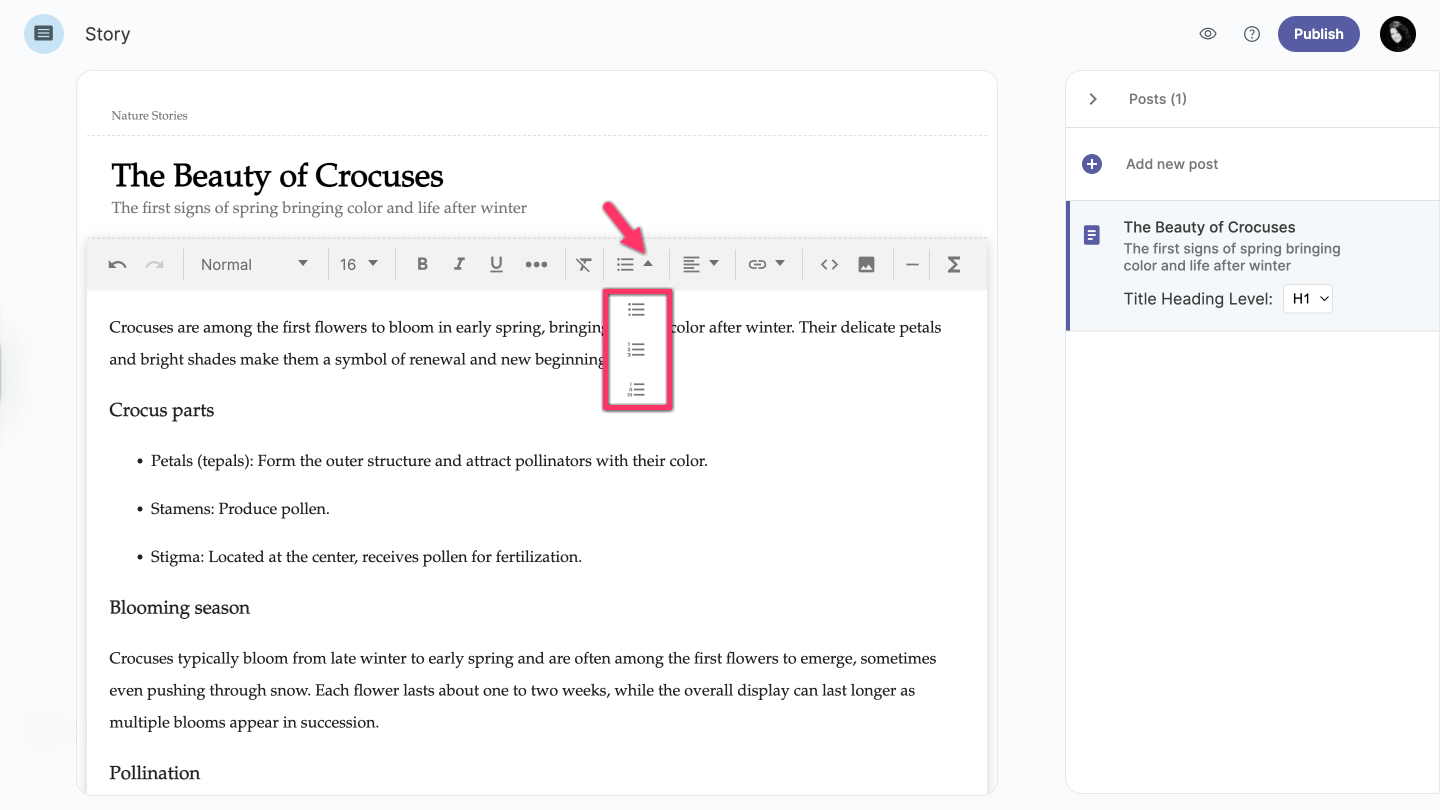This screenshot has width=1440, height=810.
Task: Click the Publish button
Action: click(x=1318, y=34)
